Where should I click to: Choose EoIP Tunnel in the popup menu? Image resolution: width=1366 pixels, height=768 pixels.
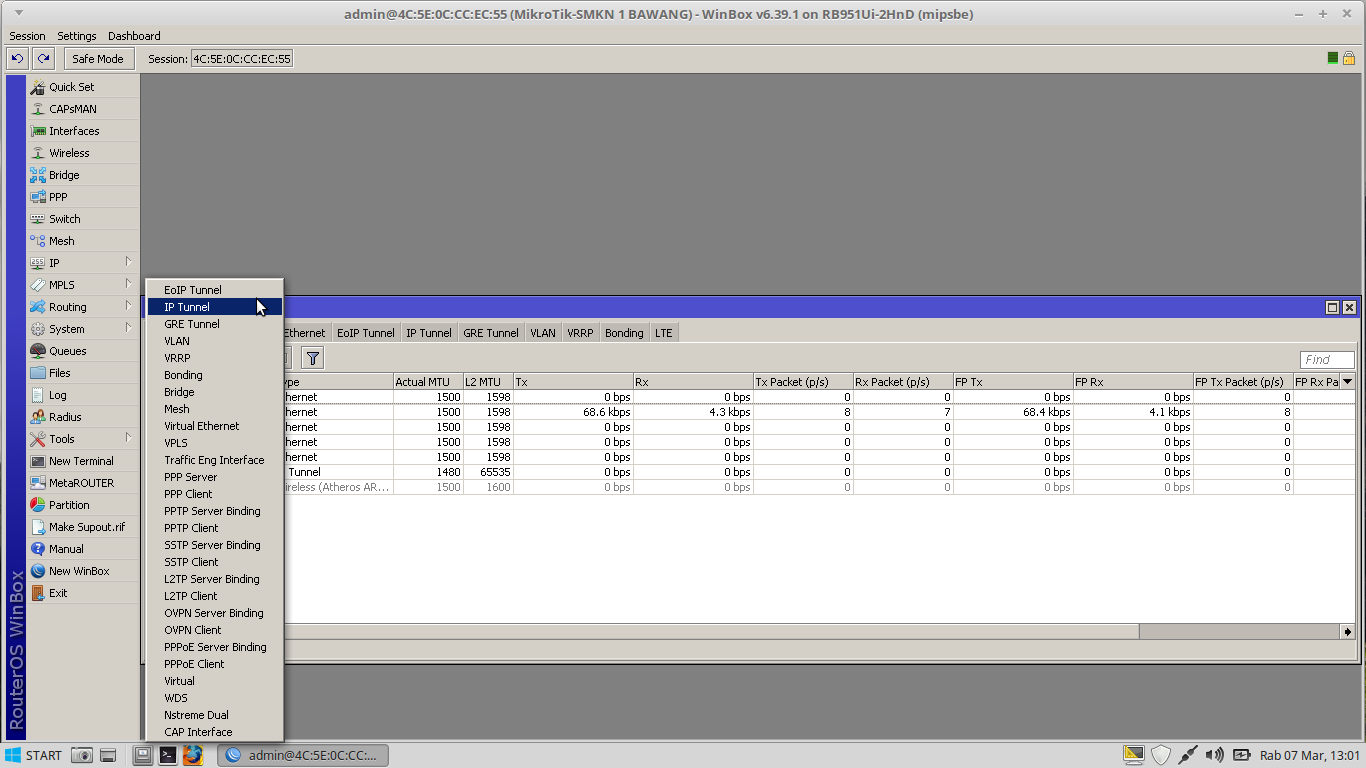point(214,290)
